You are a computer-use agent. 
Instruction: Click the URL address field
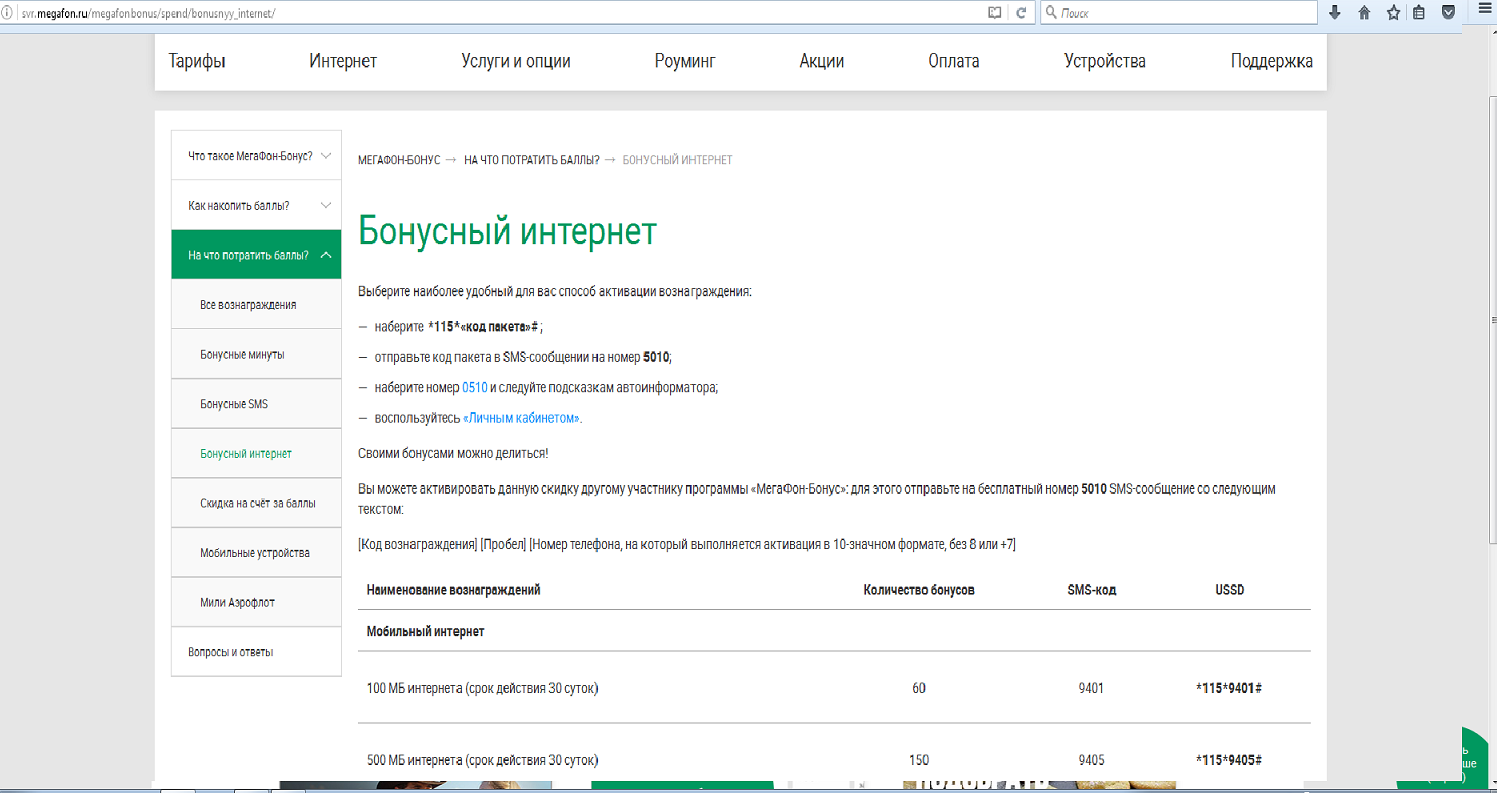[x=500, y=14]
